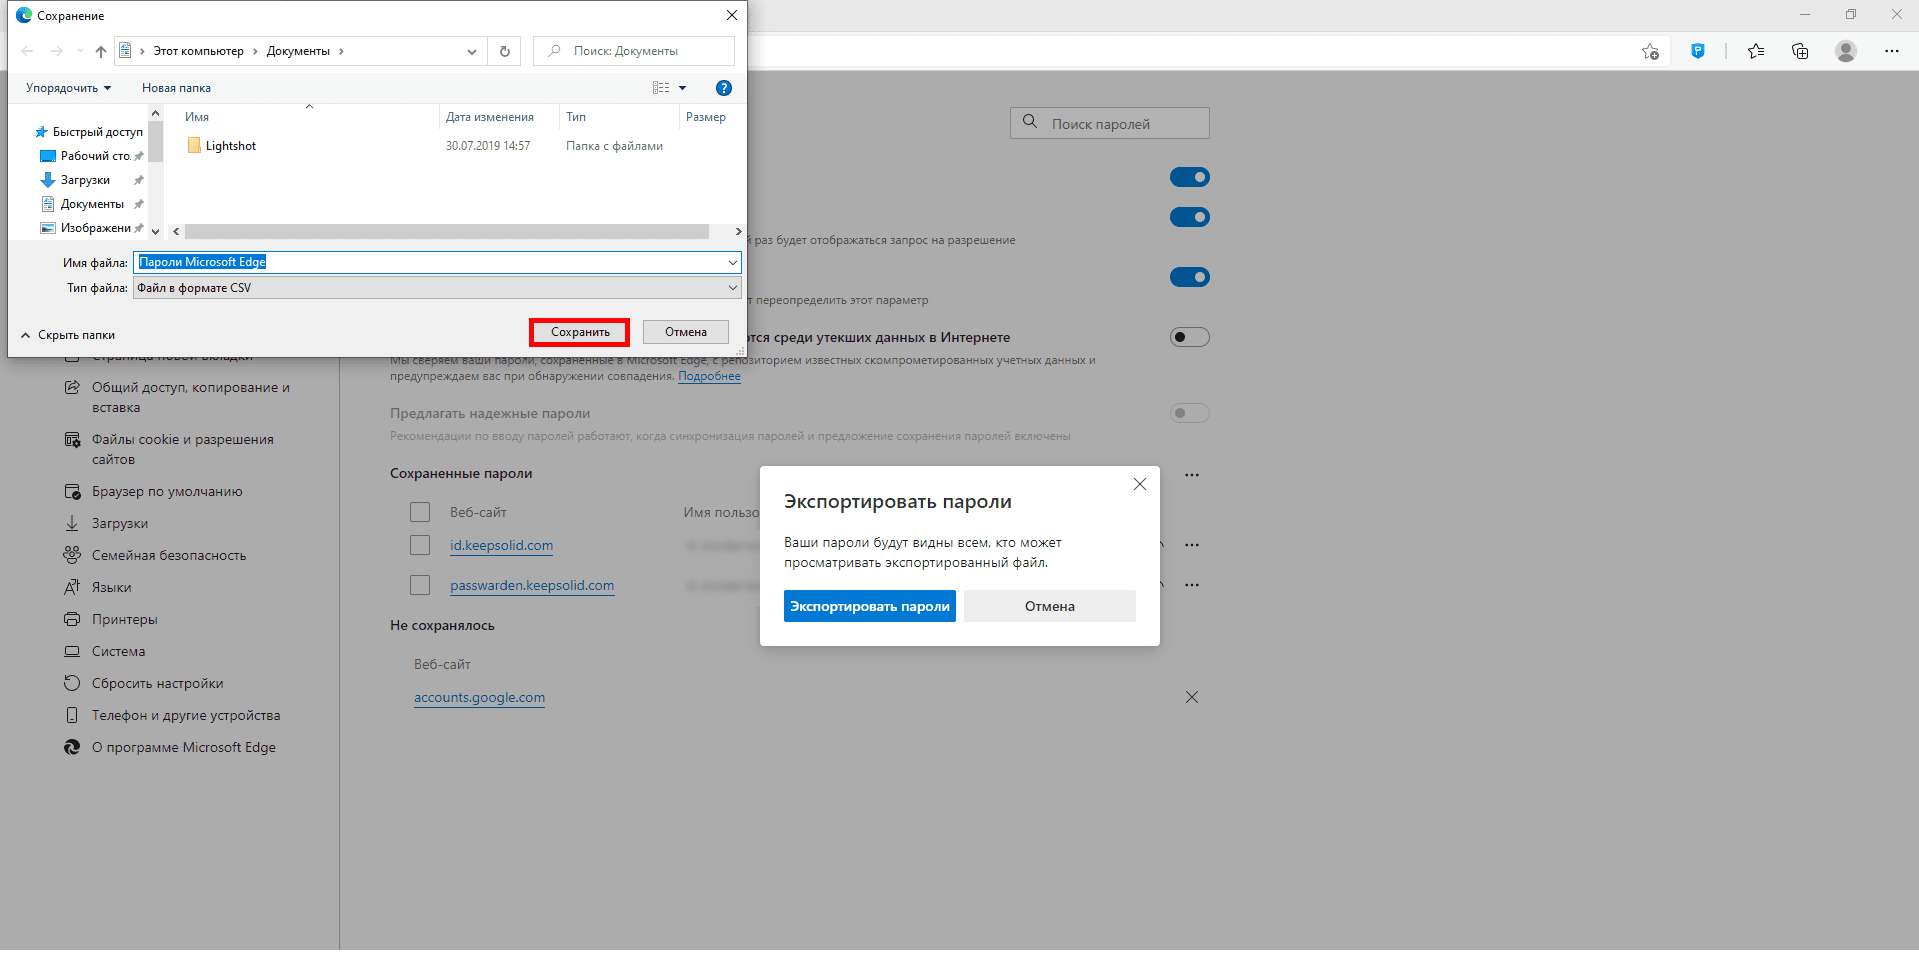Click the Bitwarden shield extension icon
The width and height of the screenshot is (1919, 953).
(x=1697, y=51)
